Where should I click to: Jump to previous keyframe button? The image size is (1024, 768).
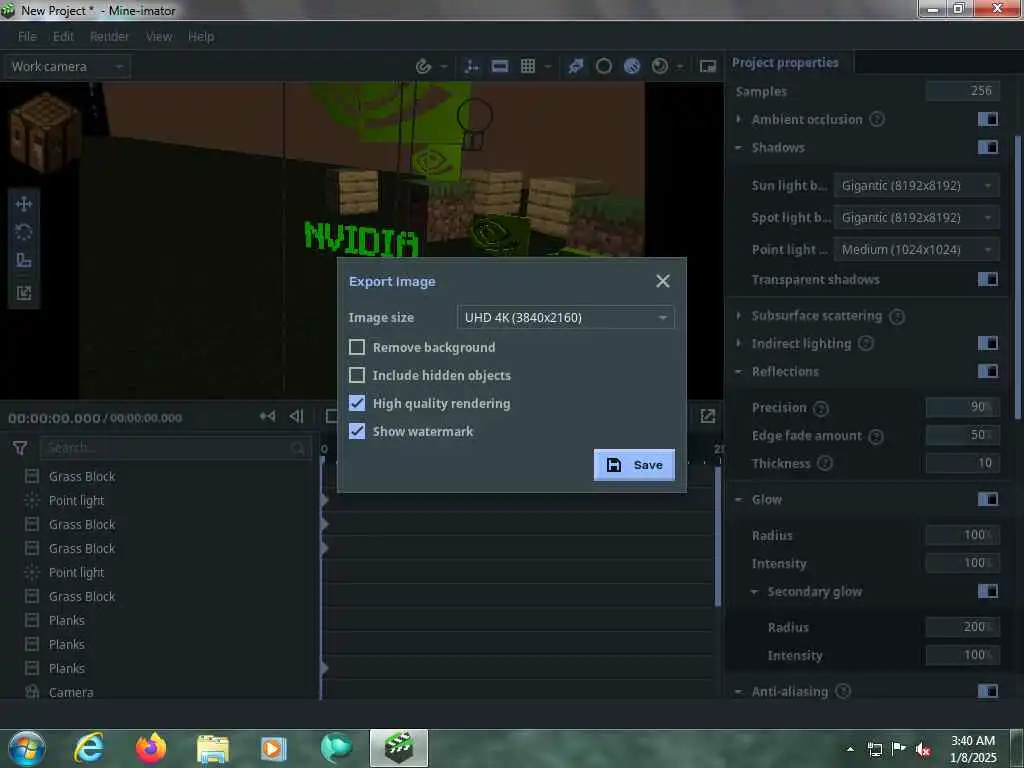click(x=268, y=417)
